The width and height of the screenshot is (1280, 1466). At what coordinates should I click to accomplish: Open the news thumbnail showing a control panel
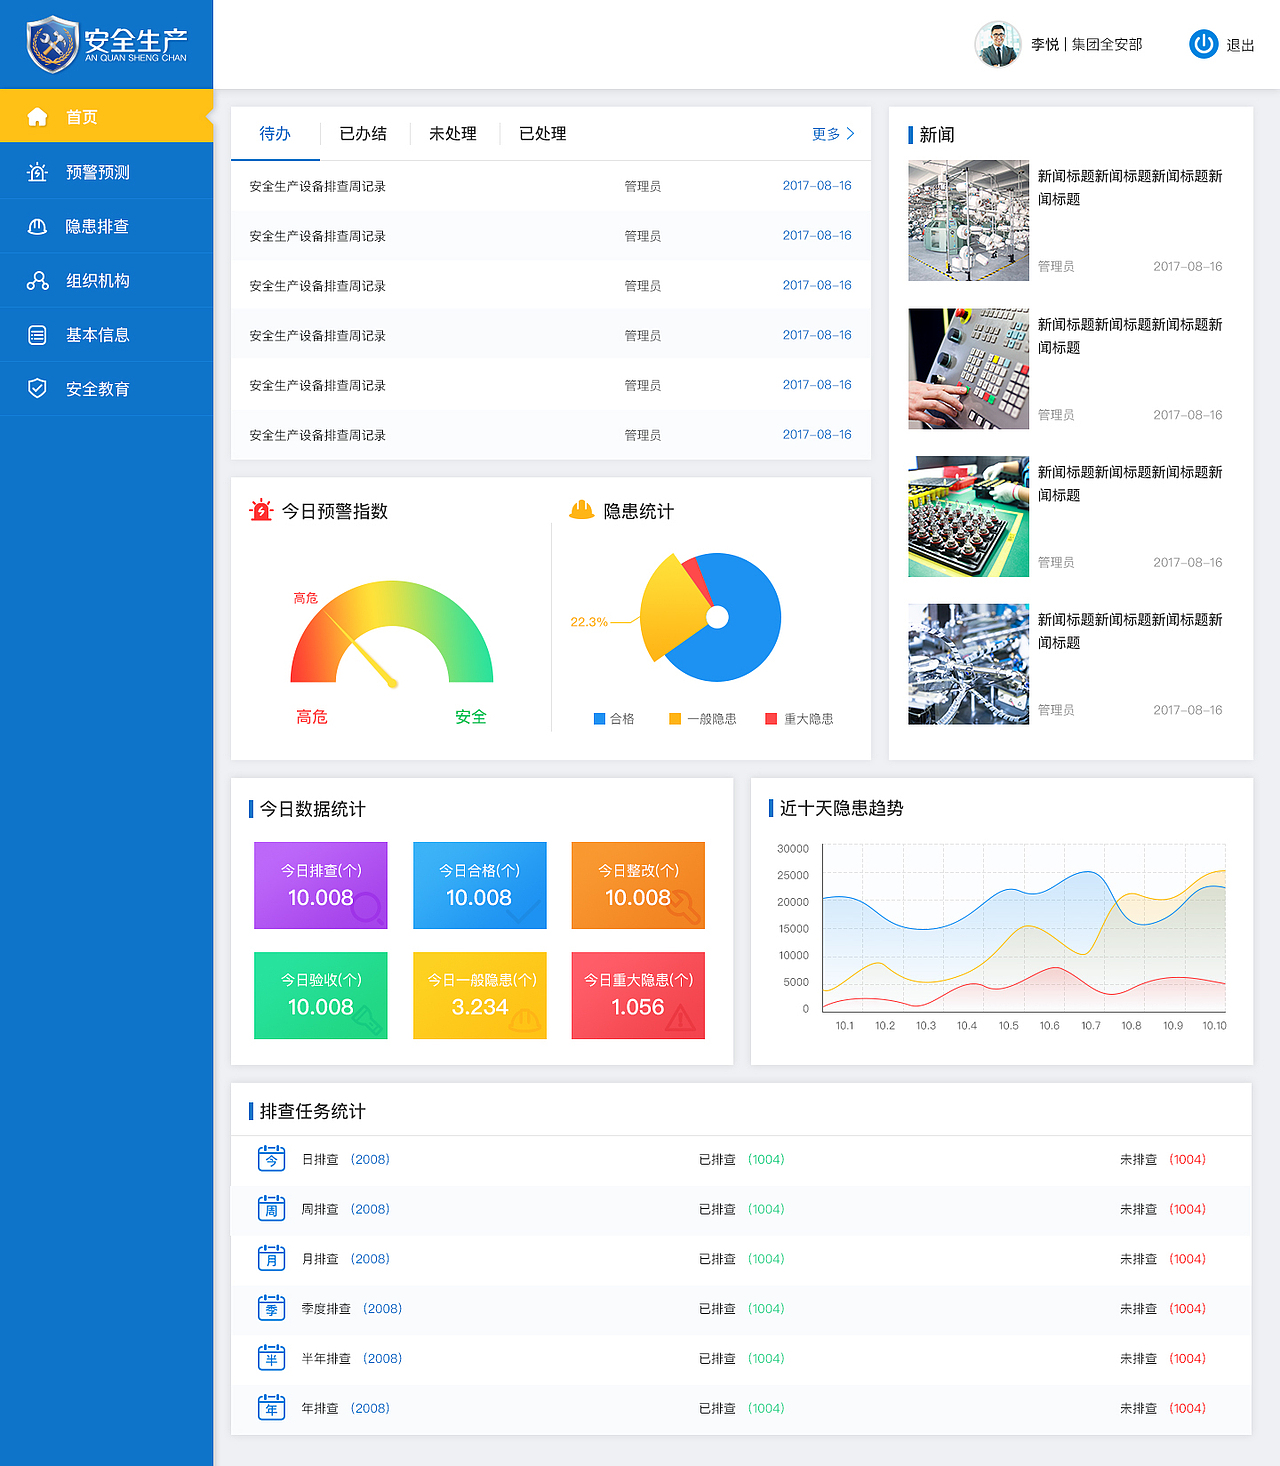968,369
